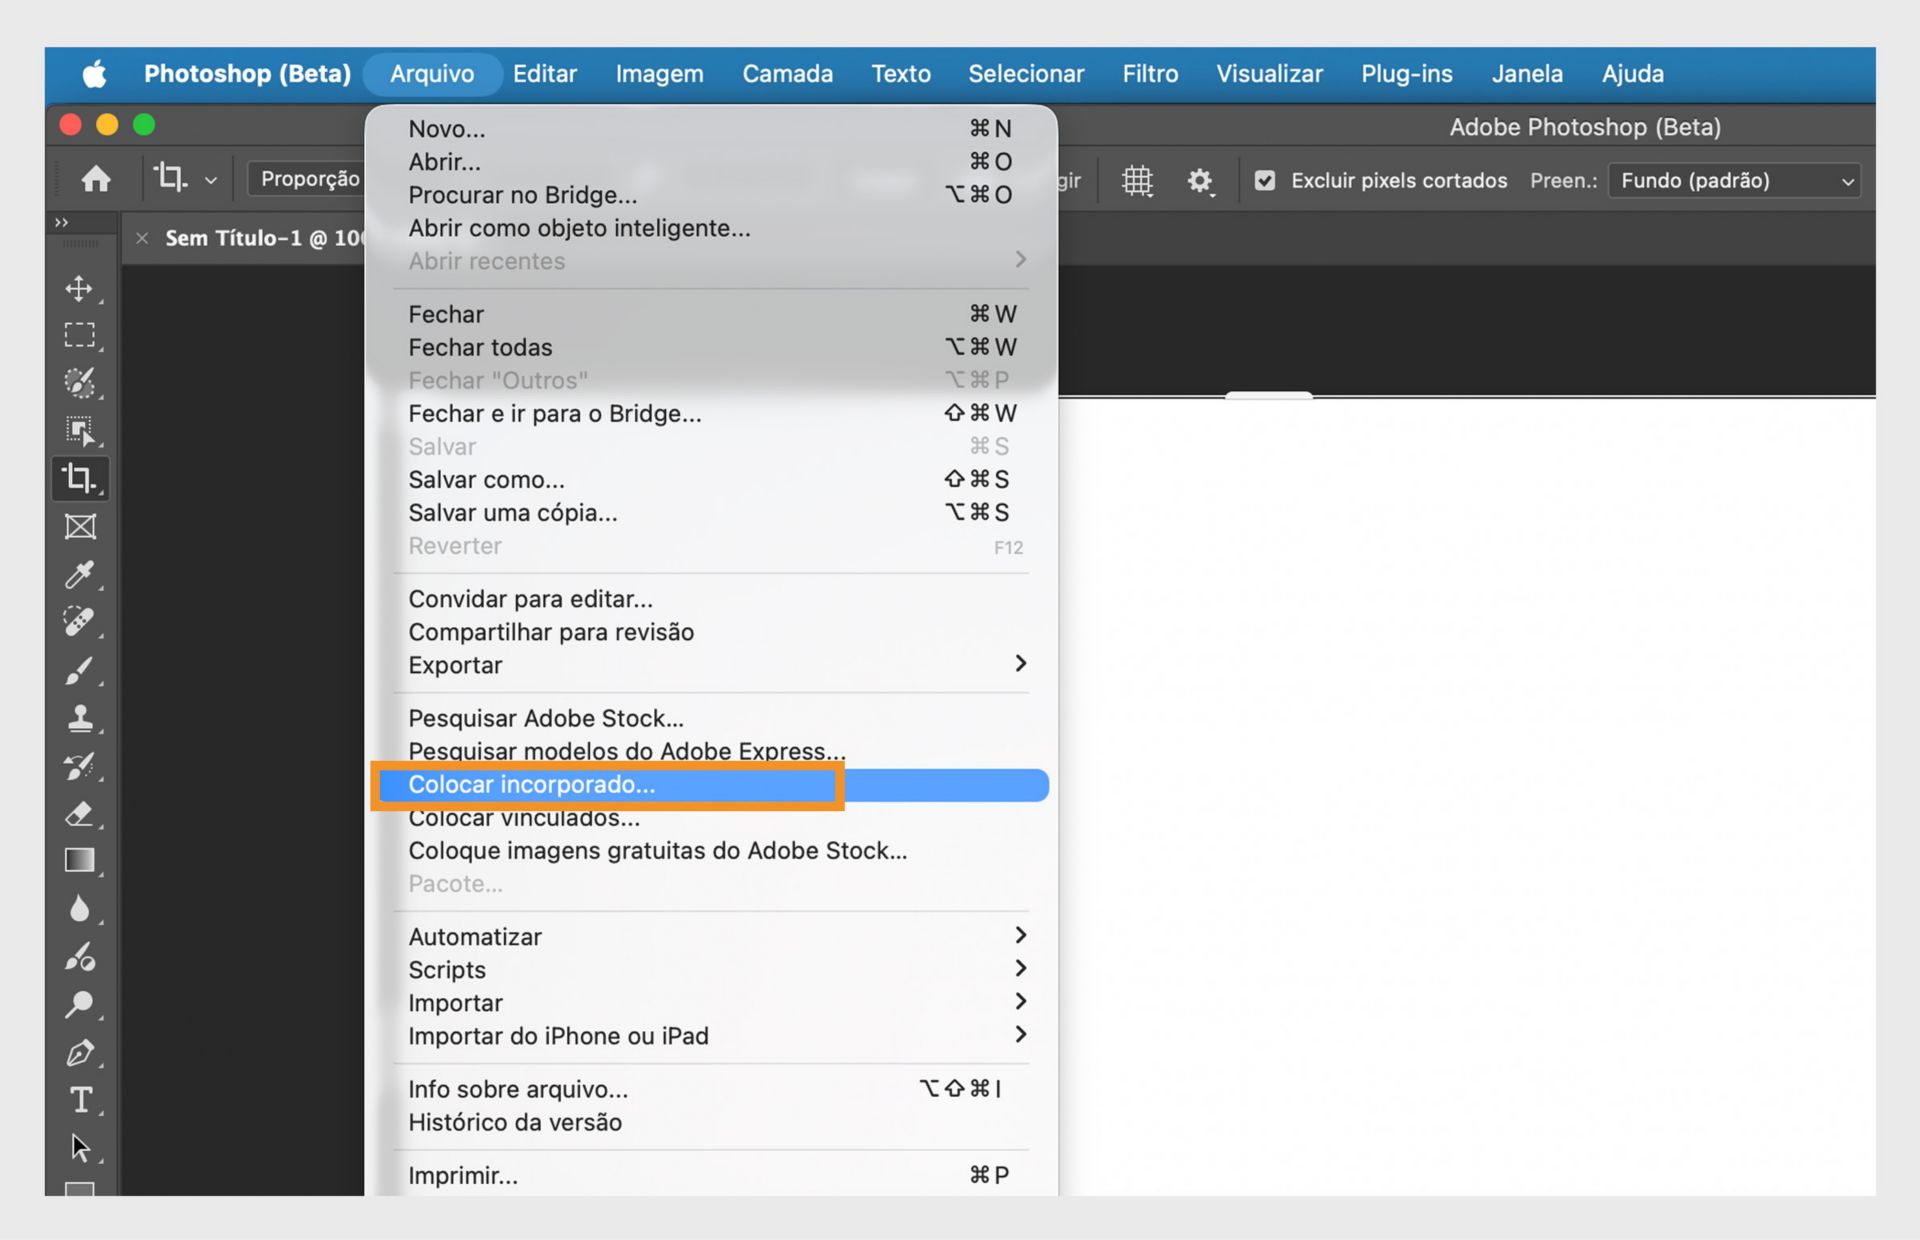Disable Excluir pixels cortados
Viewport: 1920px width, 1240px height.
pos(1264,180)
